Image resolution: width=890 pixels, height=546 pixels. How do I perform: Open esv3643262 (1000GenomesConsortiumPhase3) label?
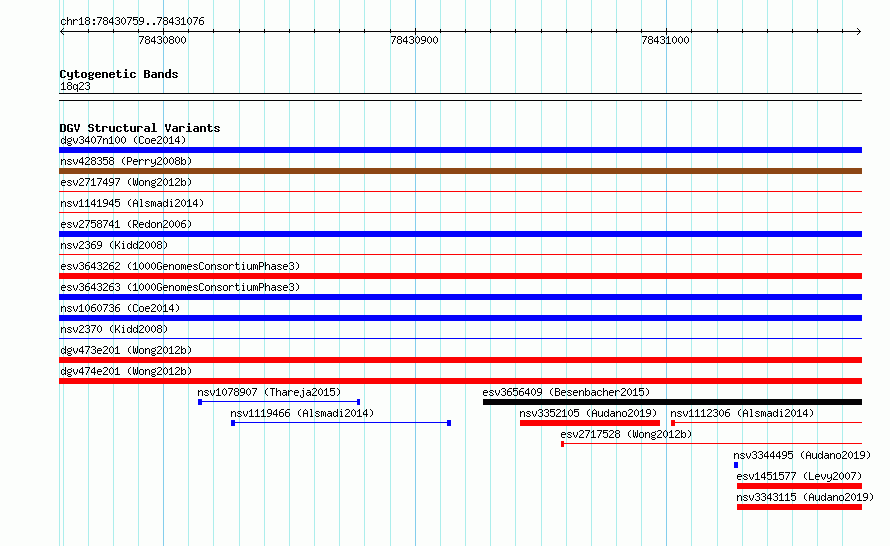point(180,266)
